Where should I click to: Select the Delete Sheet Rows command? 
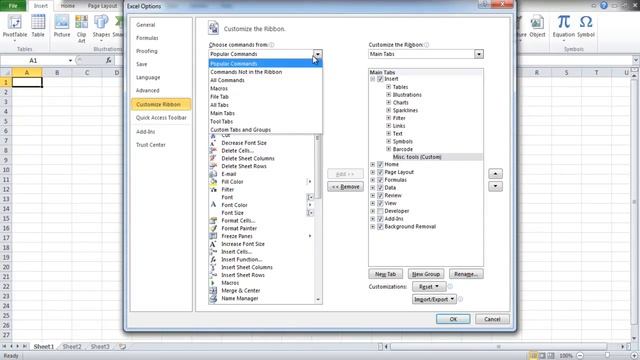244,166
